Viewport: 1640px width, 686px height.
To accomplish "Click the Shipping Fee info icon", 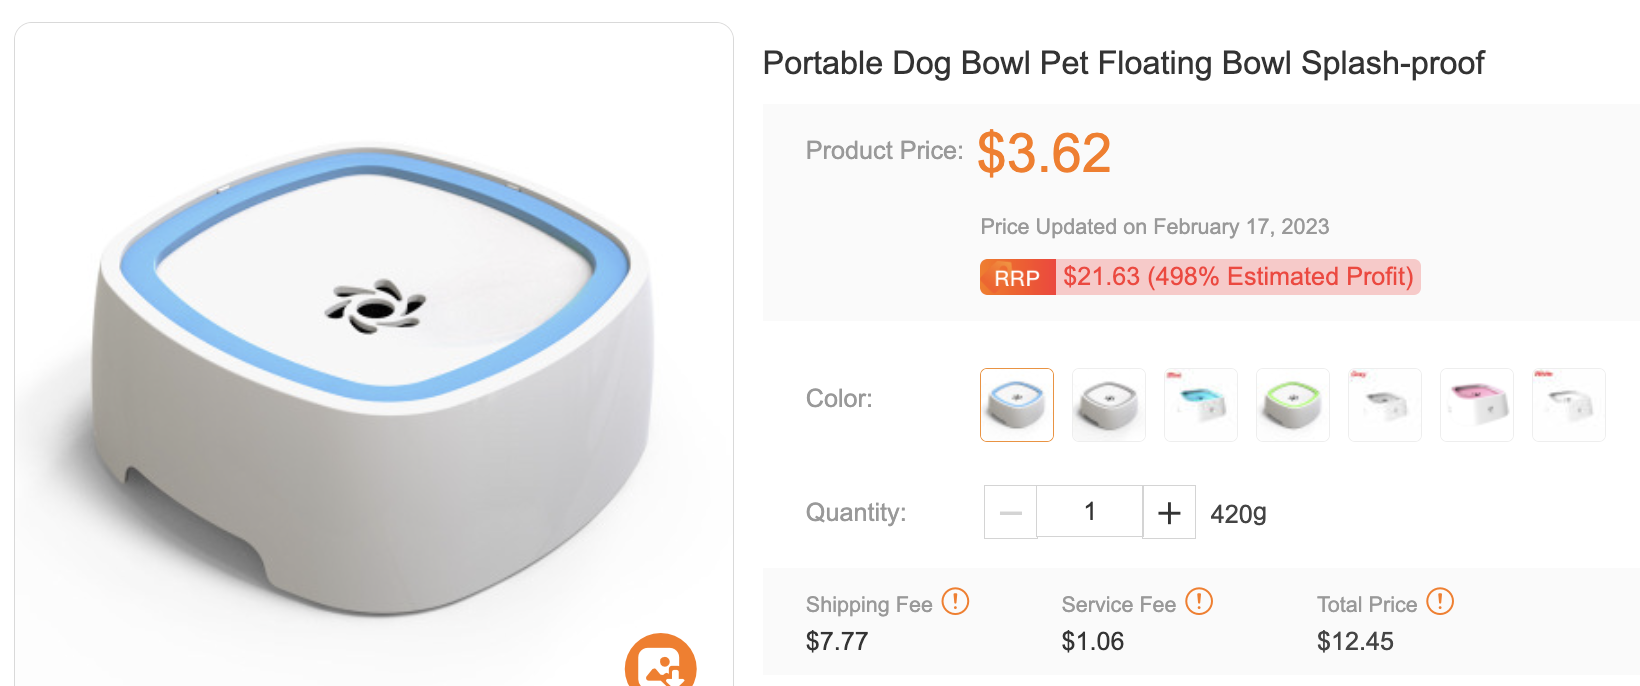I will (955, 601).
